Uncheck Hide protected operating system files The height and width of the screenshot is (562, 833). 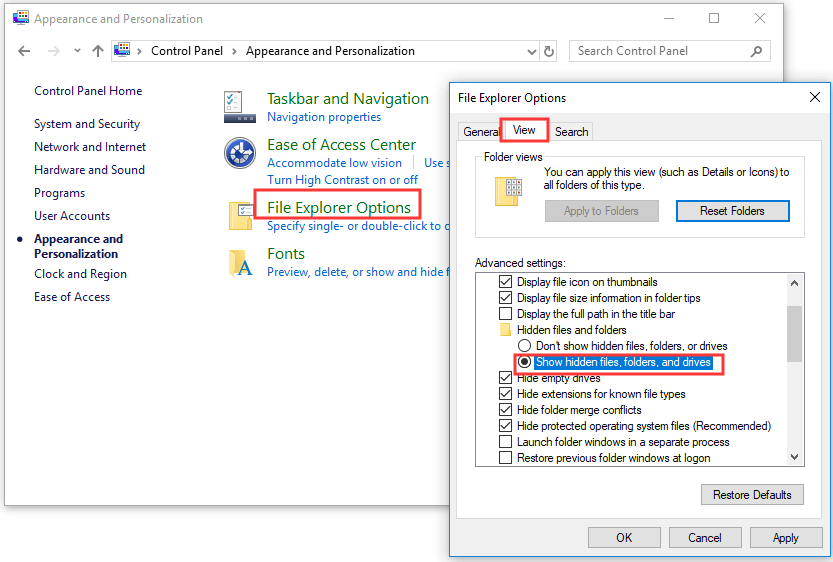[x=506, y=425]
